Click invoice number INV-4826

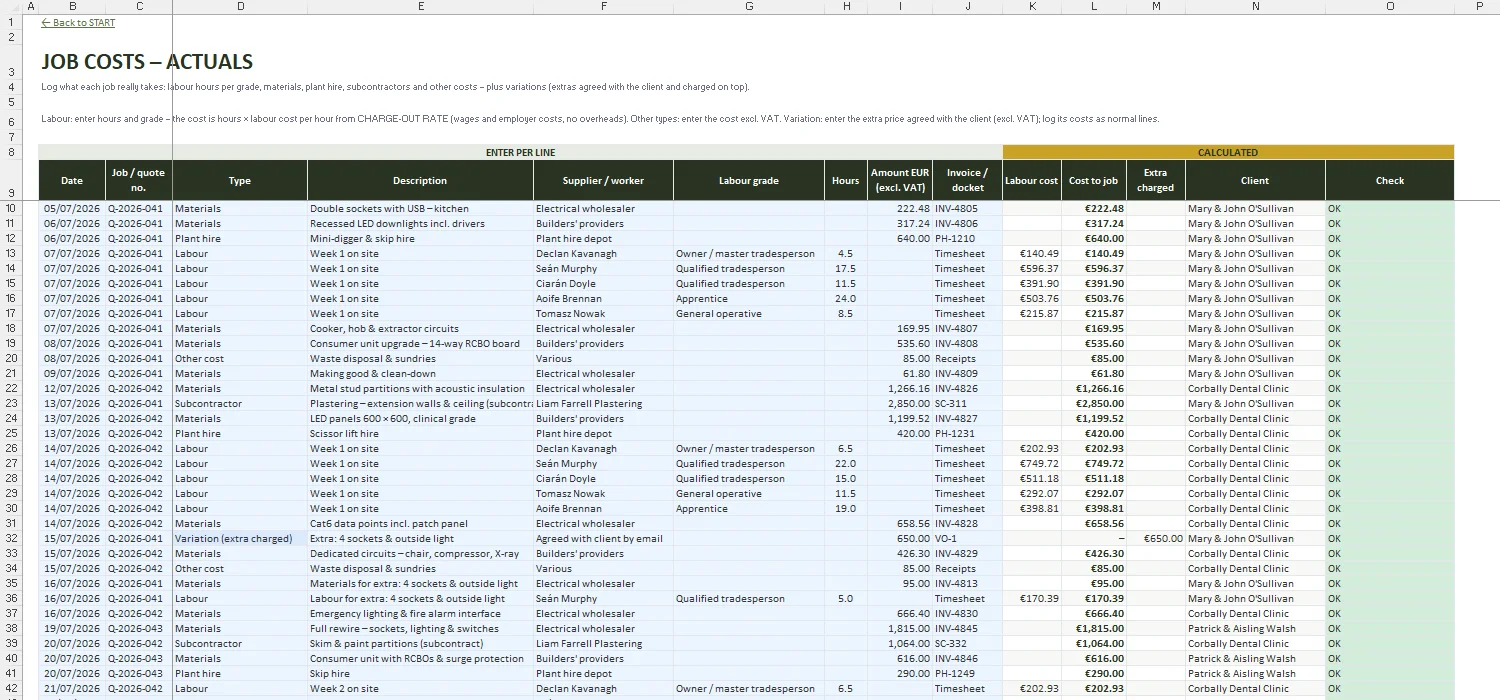(967, 389)
